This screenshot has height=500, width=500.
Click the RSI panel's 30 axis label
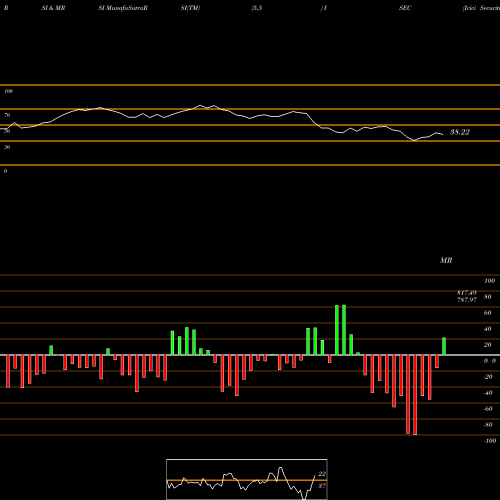pos(7,147)
